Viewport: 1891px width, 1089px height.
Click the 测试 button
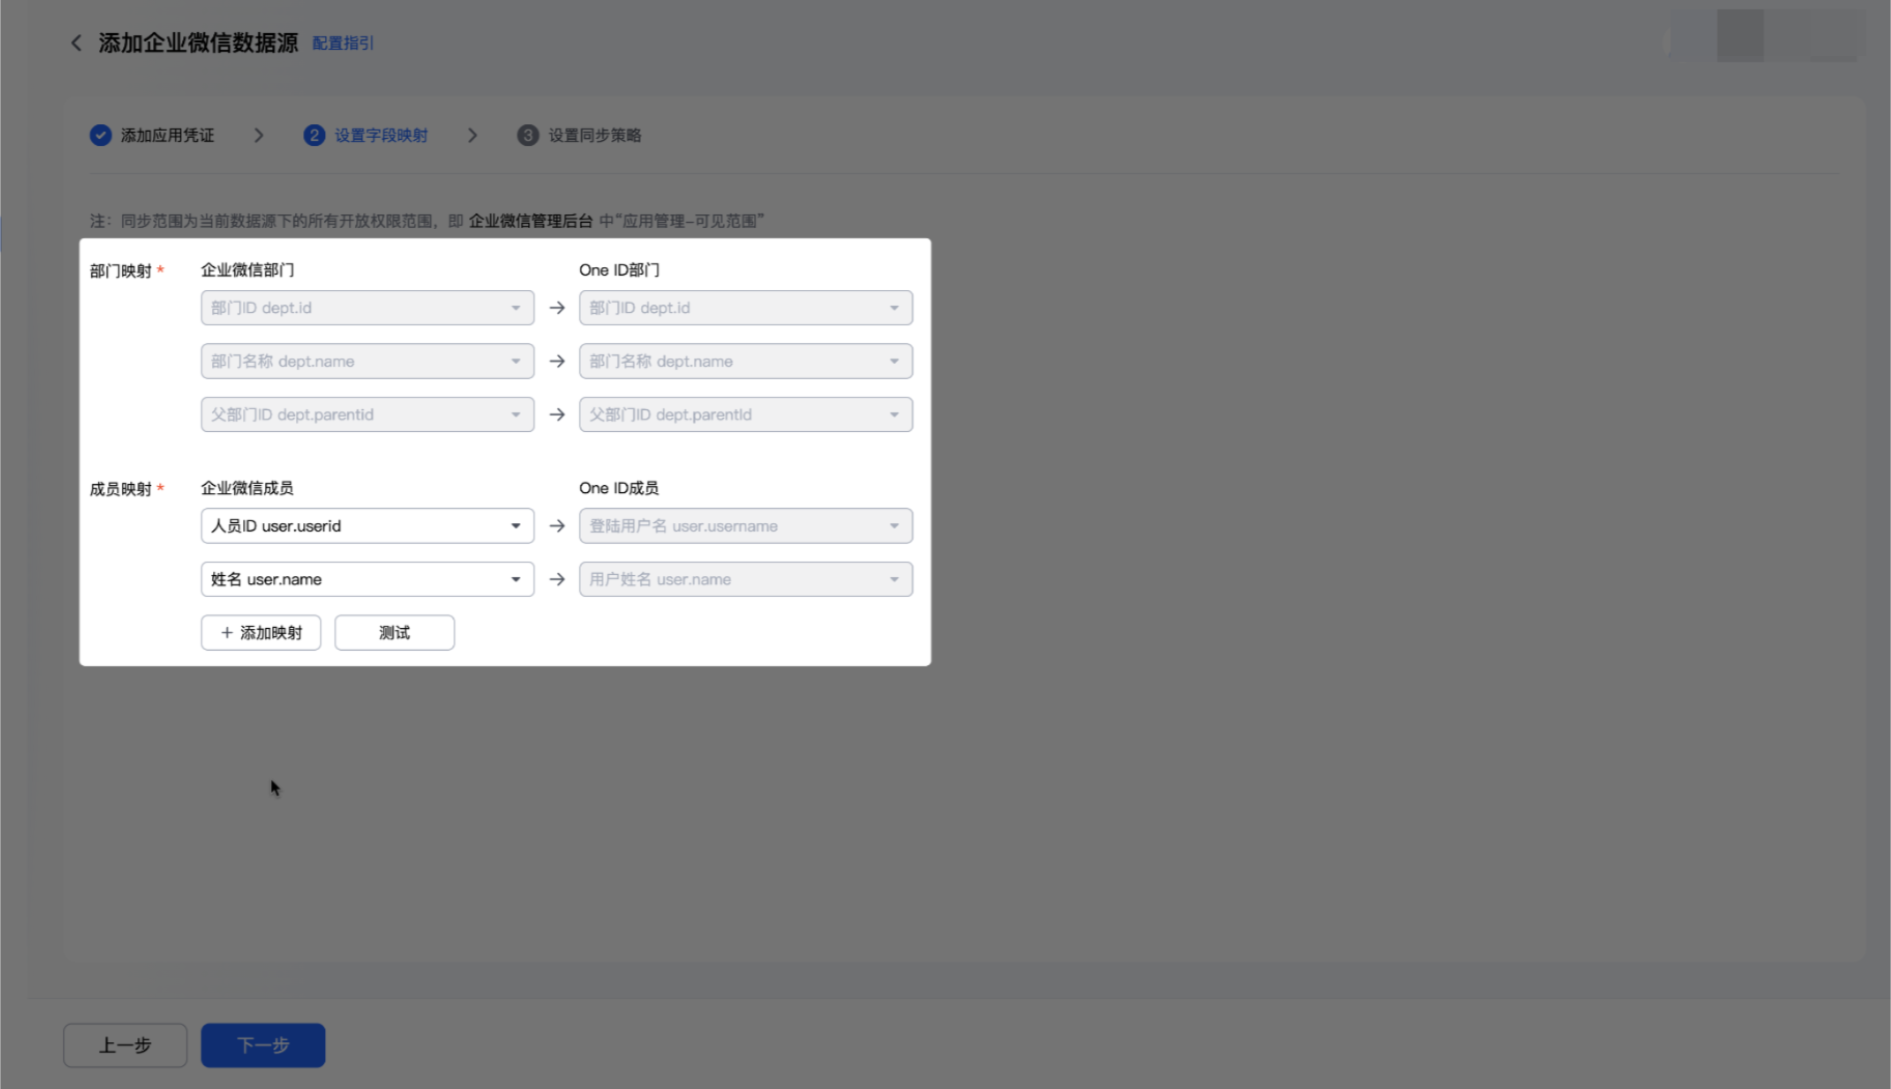(x=394, y=633)
